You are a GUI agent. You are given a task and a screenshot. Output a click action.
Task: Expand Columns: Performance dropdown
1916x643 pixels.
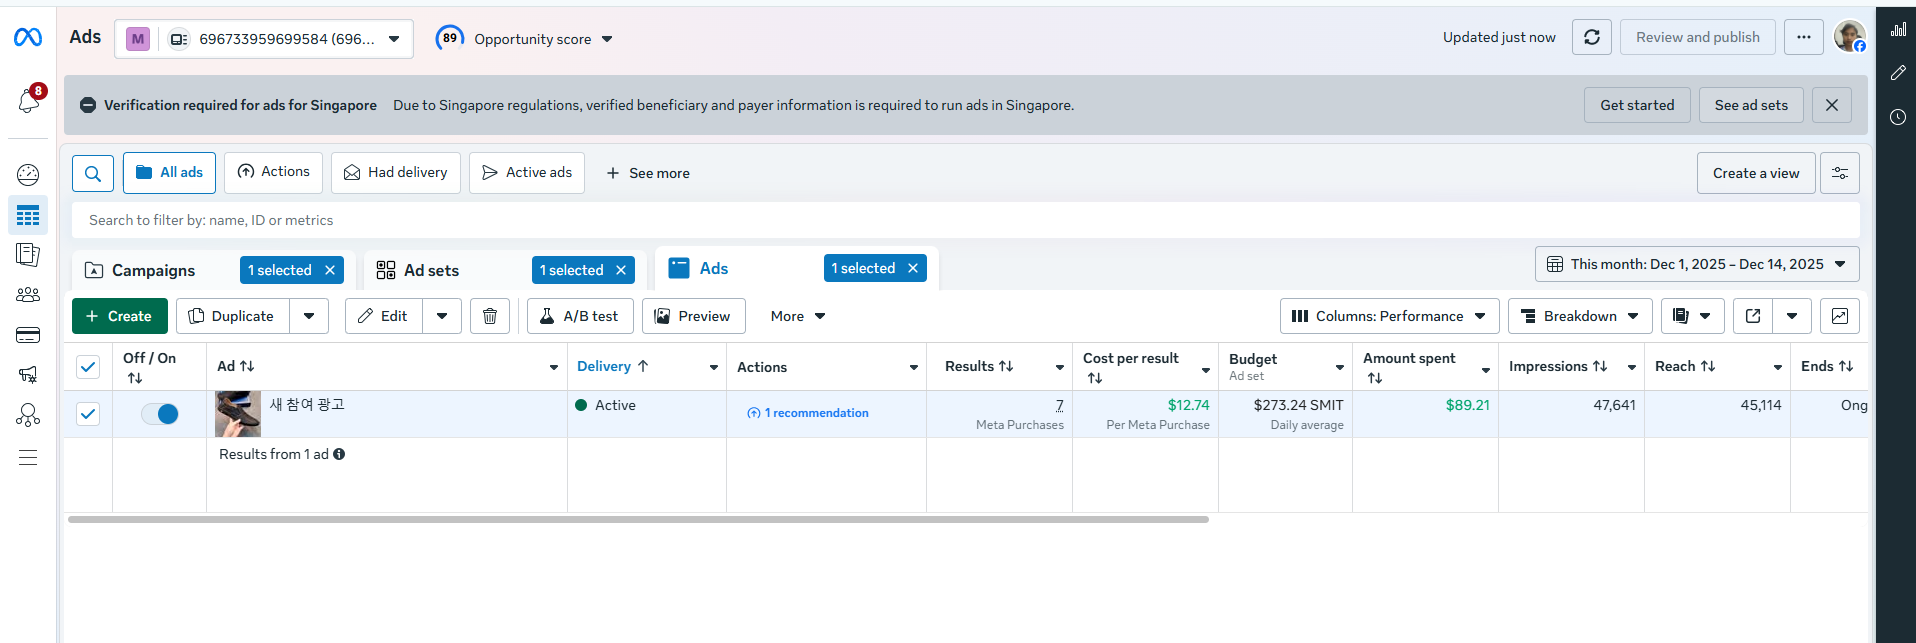(1389, 316)
